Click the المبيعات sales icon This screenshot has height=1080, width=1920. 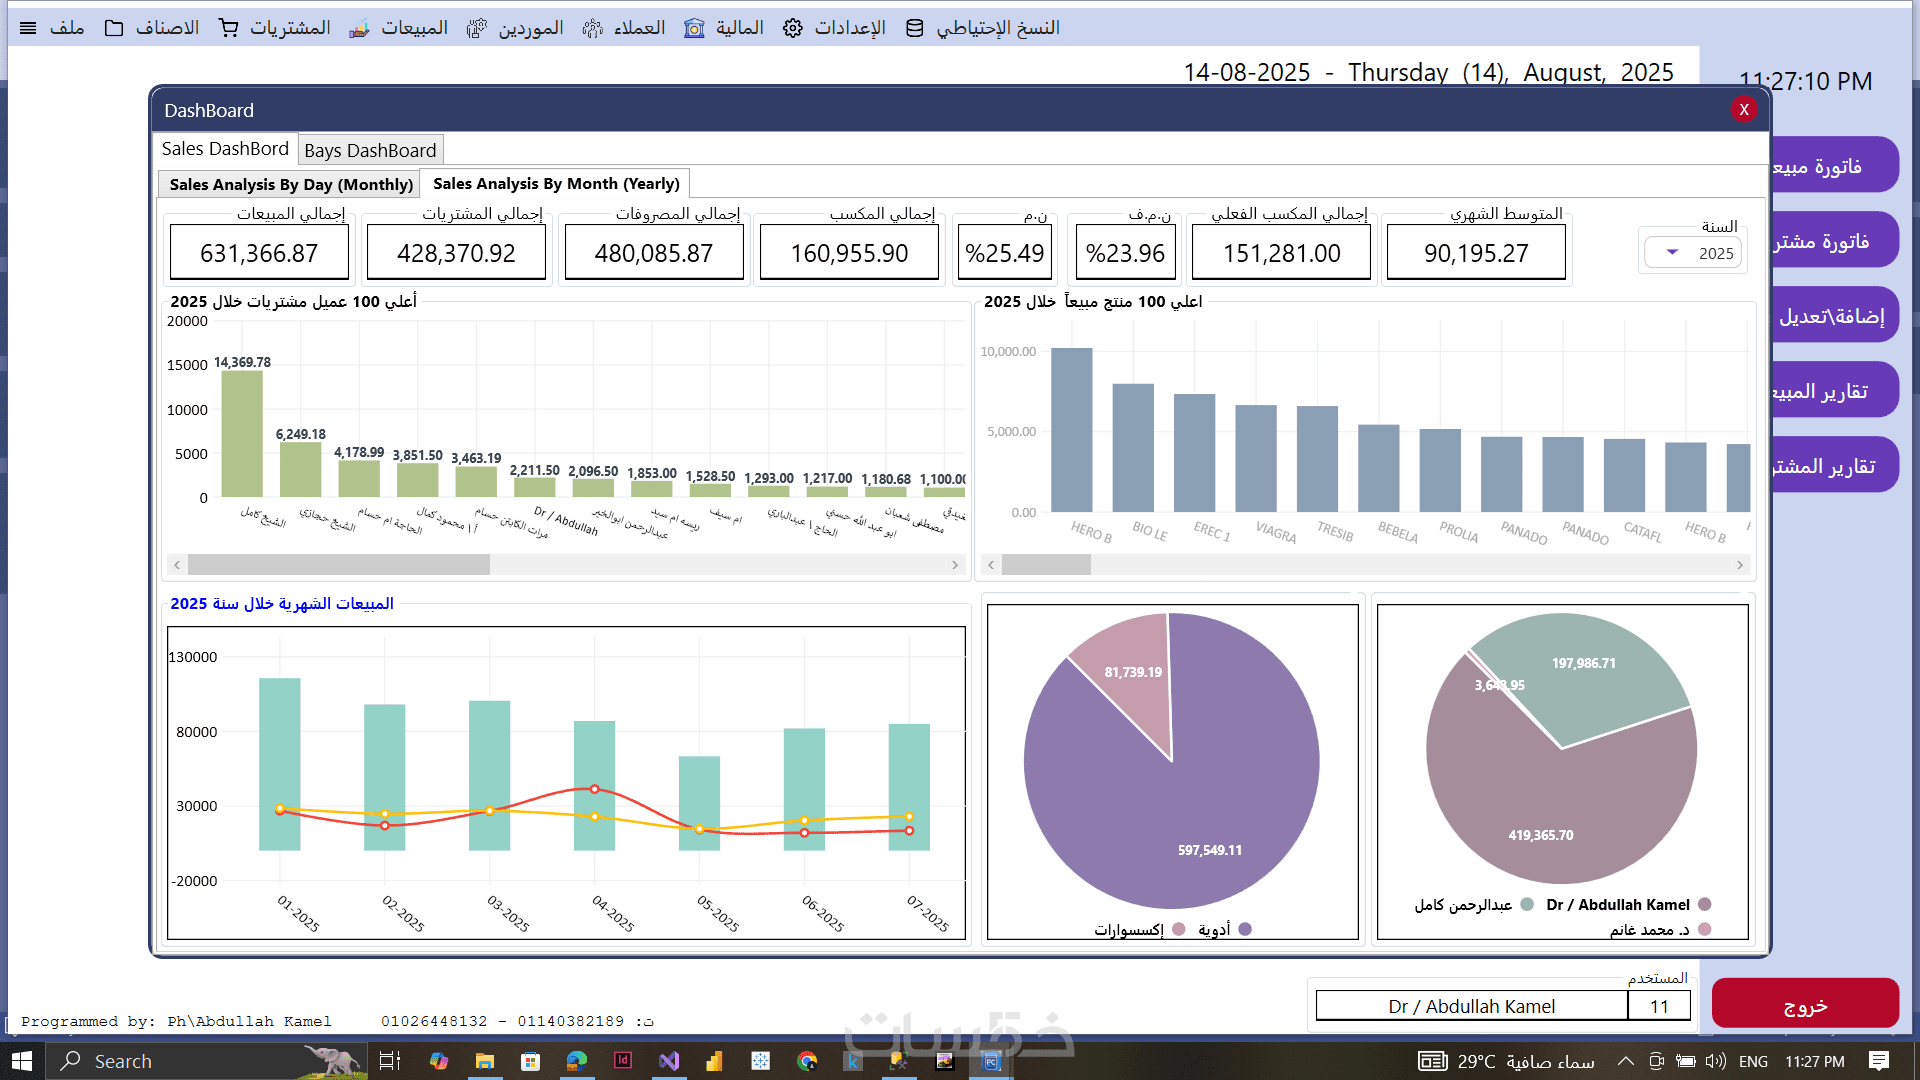click(359, 28)
